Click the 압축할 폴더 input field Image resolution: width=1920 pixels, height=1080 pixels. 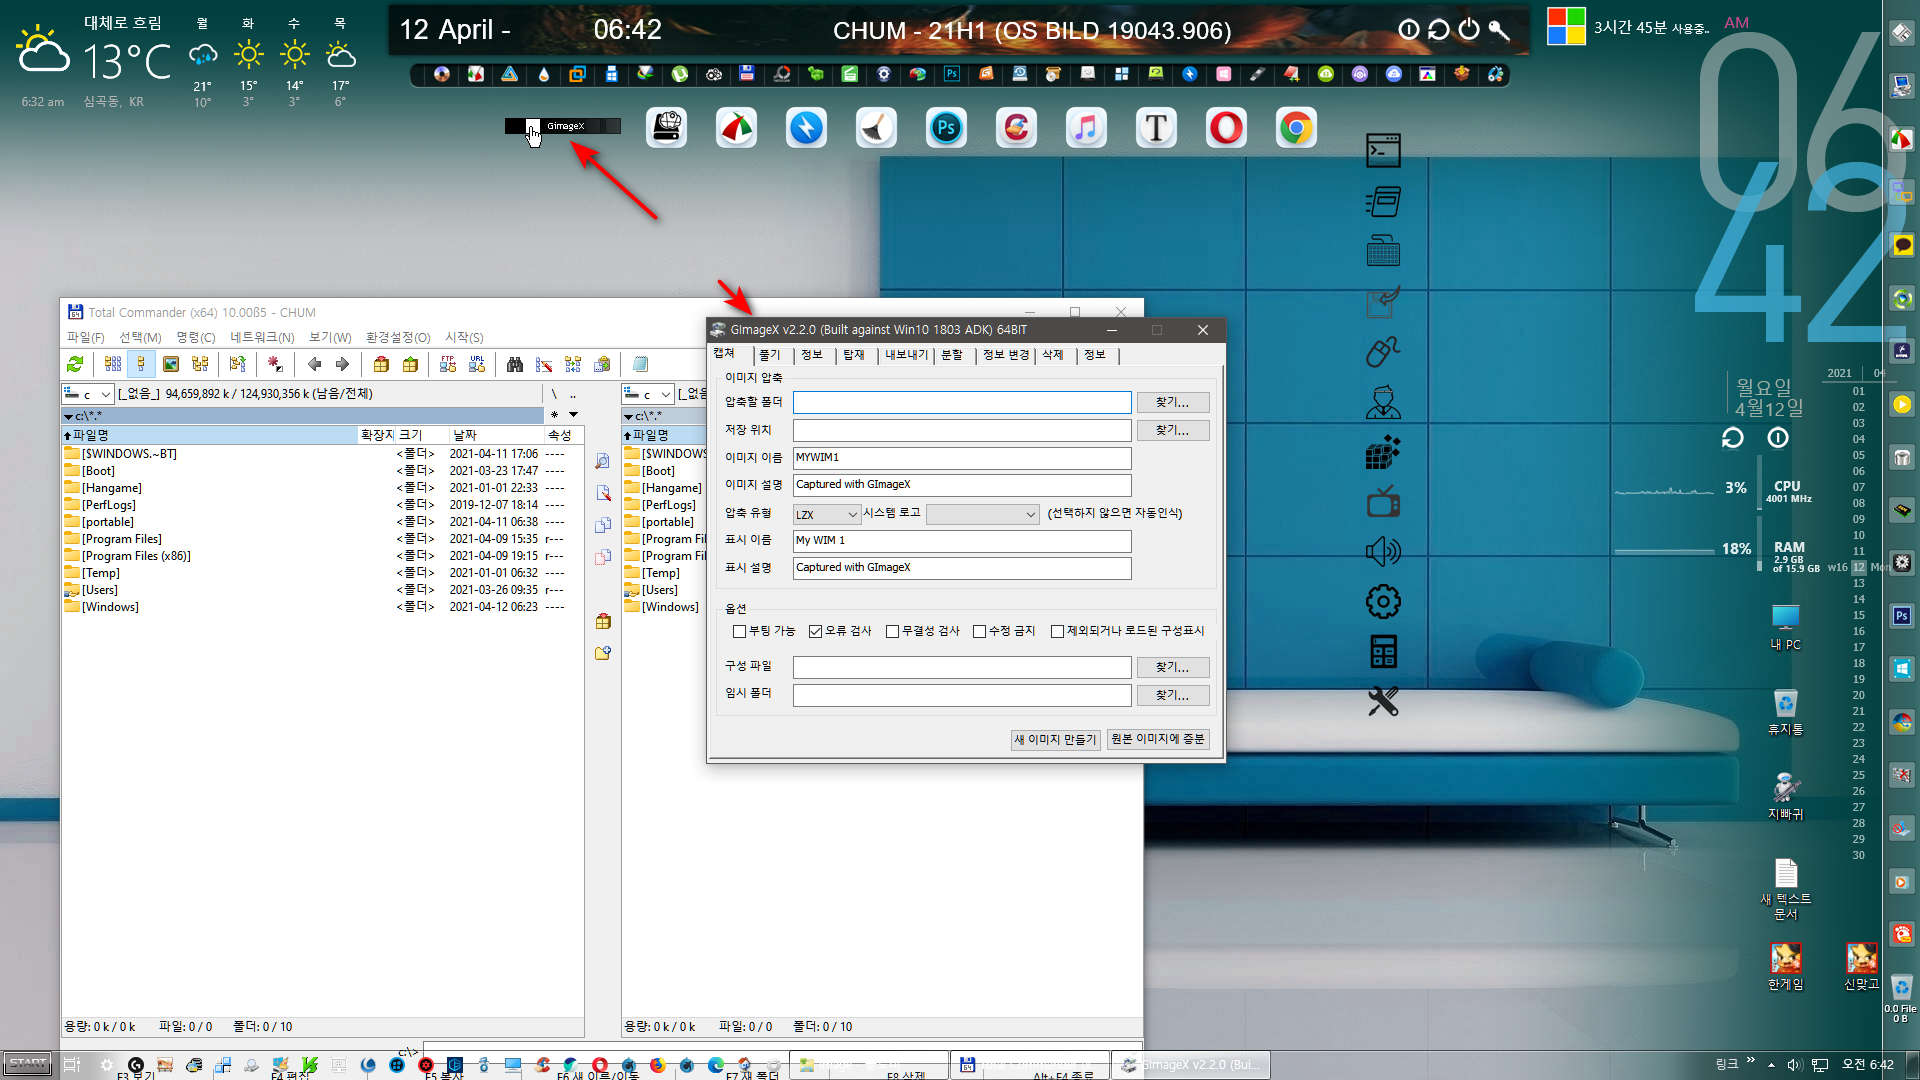click(x=962, y=402)
